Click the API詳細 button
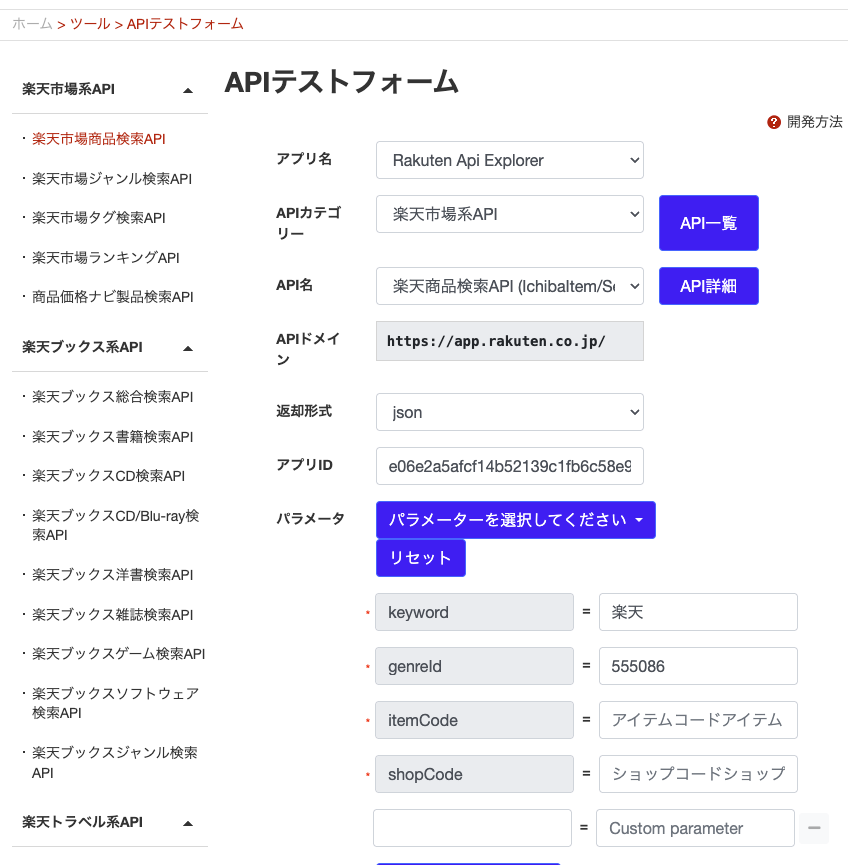 708,286
